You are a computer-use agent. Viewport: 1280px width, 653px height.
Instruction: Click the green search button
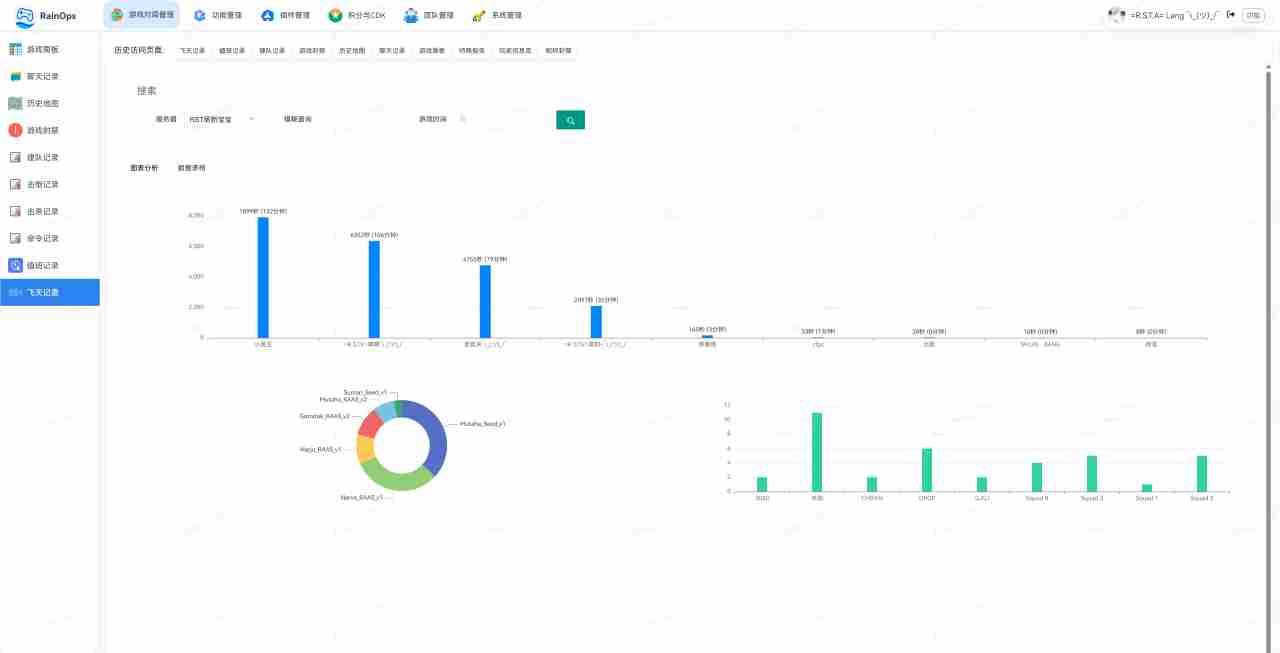click(570, 120)
